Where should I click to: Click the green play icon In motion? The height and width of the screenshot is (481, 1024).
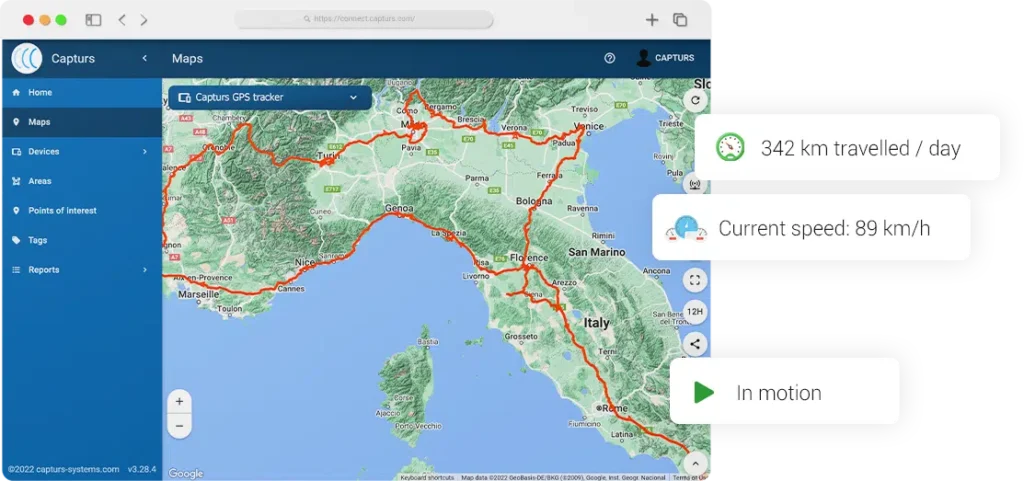[703, 393]
